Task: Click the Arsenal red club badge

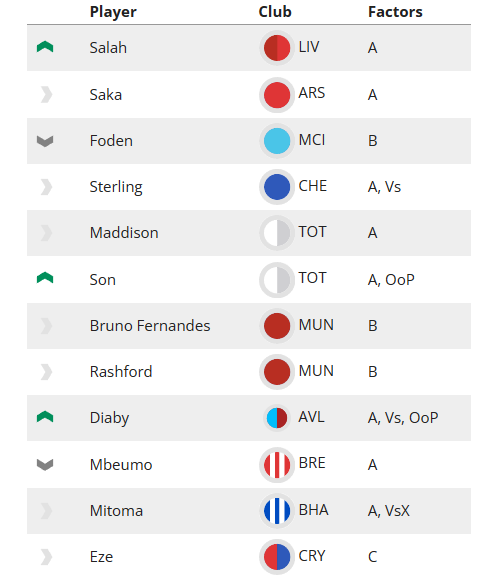Action: pos(277,95)
